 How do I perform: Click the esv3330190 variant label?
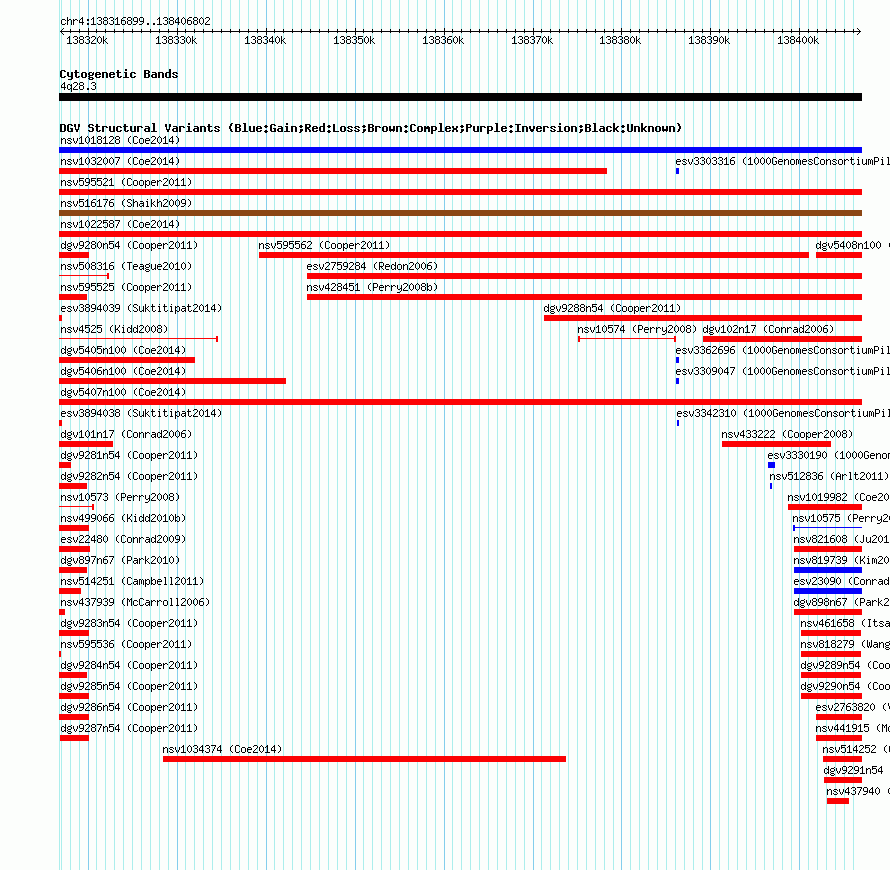click(x=829, y=455)
